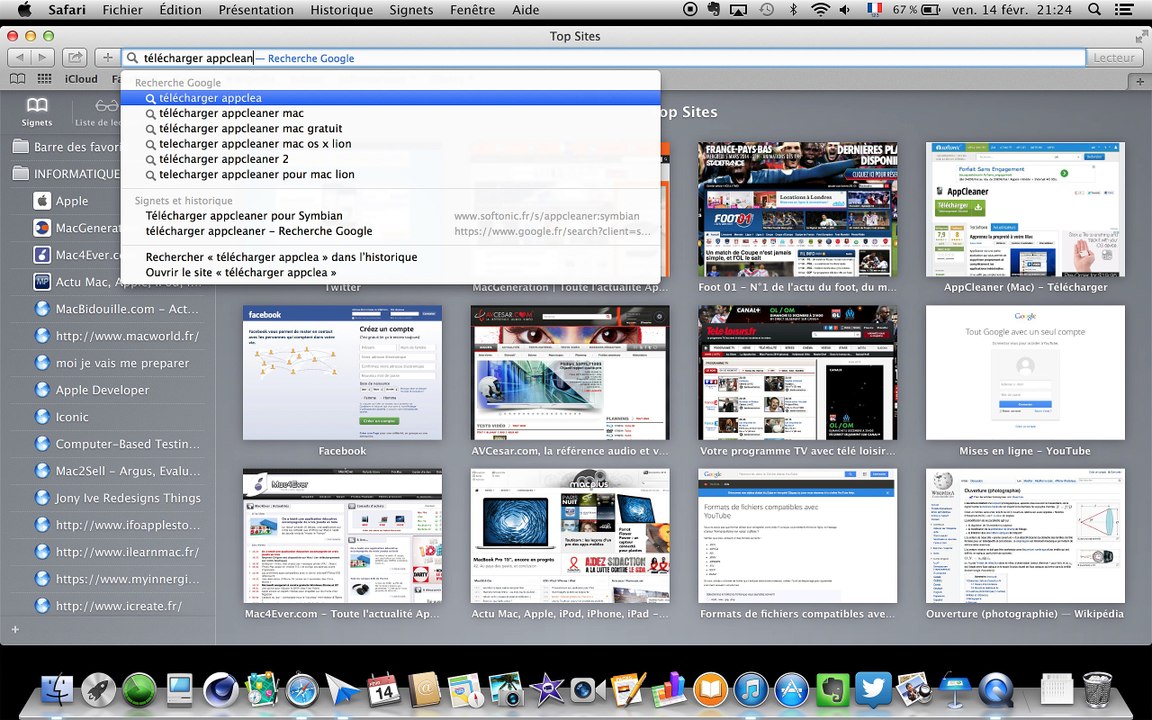Launch Evernote from the Dock
1152x720 pixels.
point(832,690)
